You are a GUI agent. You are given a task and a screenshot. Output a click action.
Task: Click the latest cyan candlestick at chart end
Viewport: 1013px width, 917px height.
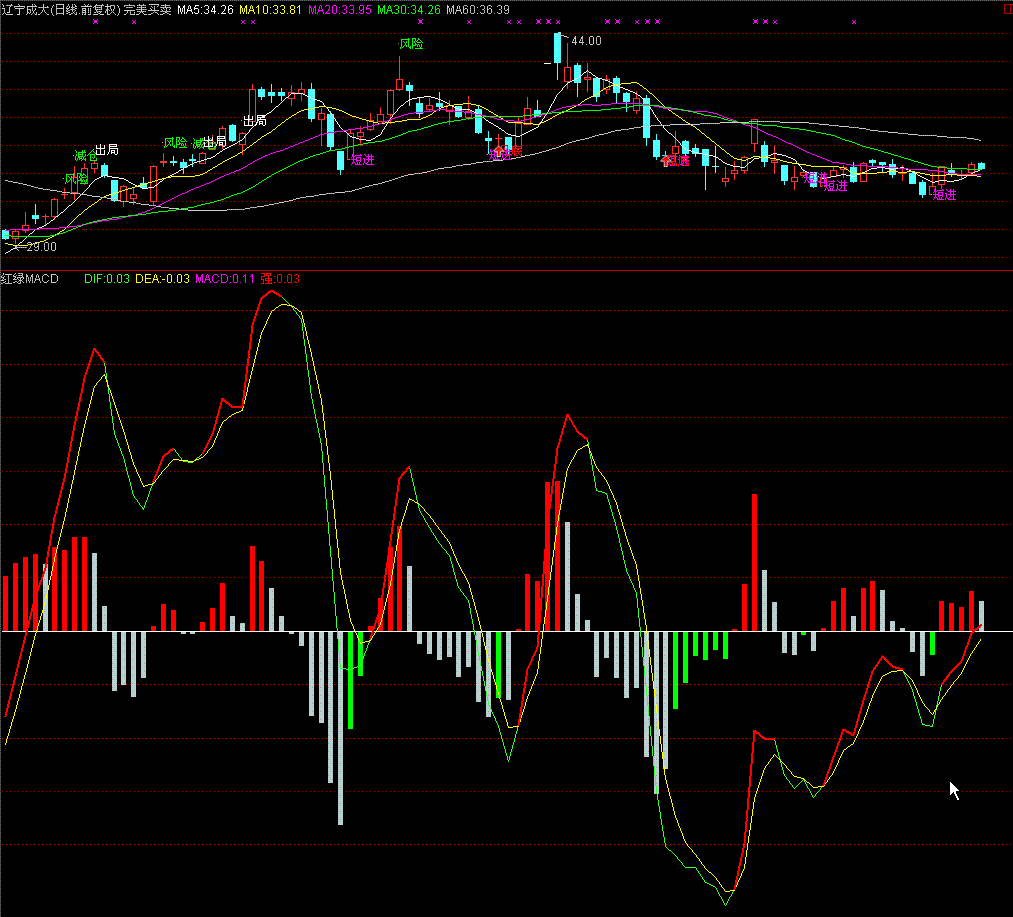coord(981,166)
